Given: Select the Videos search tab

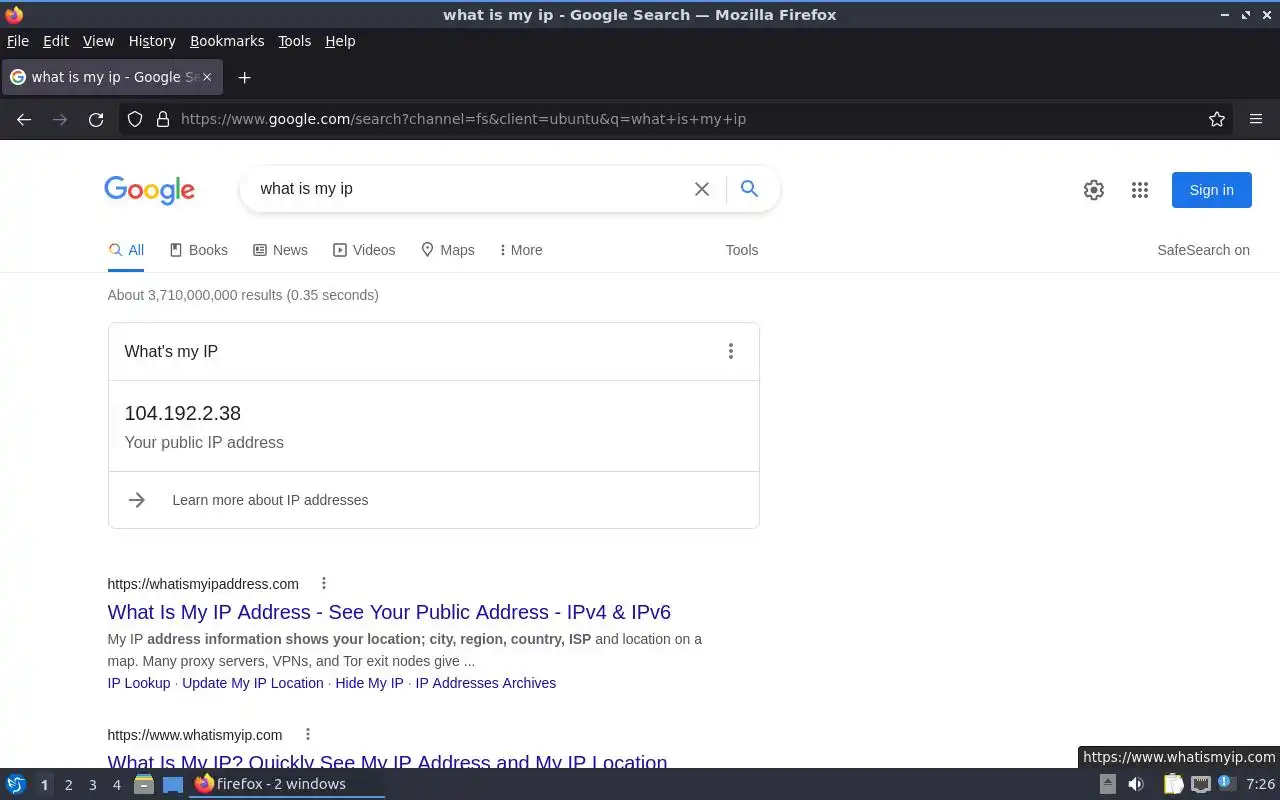Looking at the screenshot, I should click(364, 250).
